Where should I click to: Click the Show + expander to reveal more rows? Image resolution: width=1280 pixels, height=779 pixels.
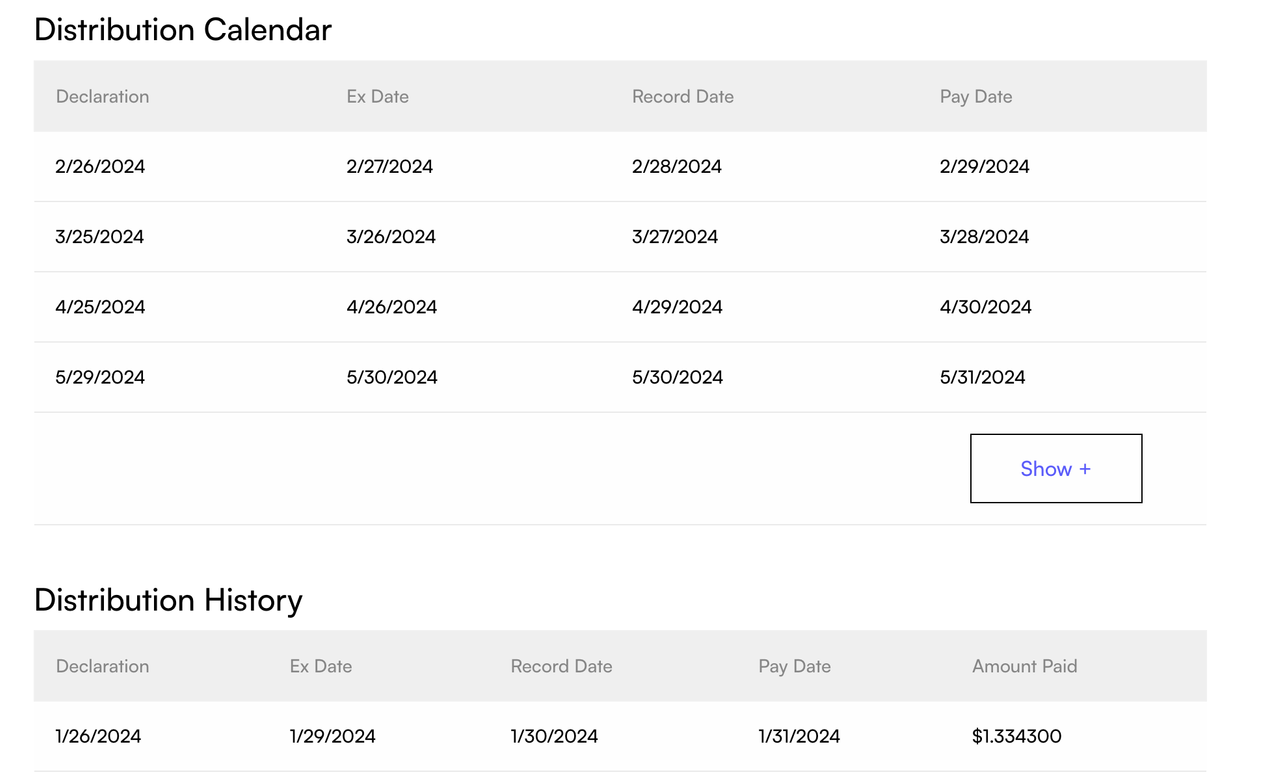point(1056,468)
